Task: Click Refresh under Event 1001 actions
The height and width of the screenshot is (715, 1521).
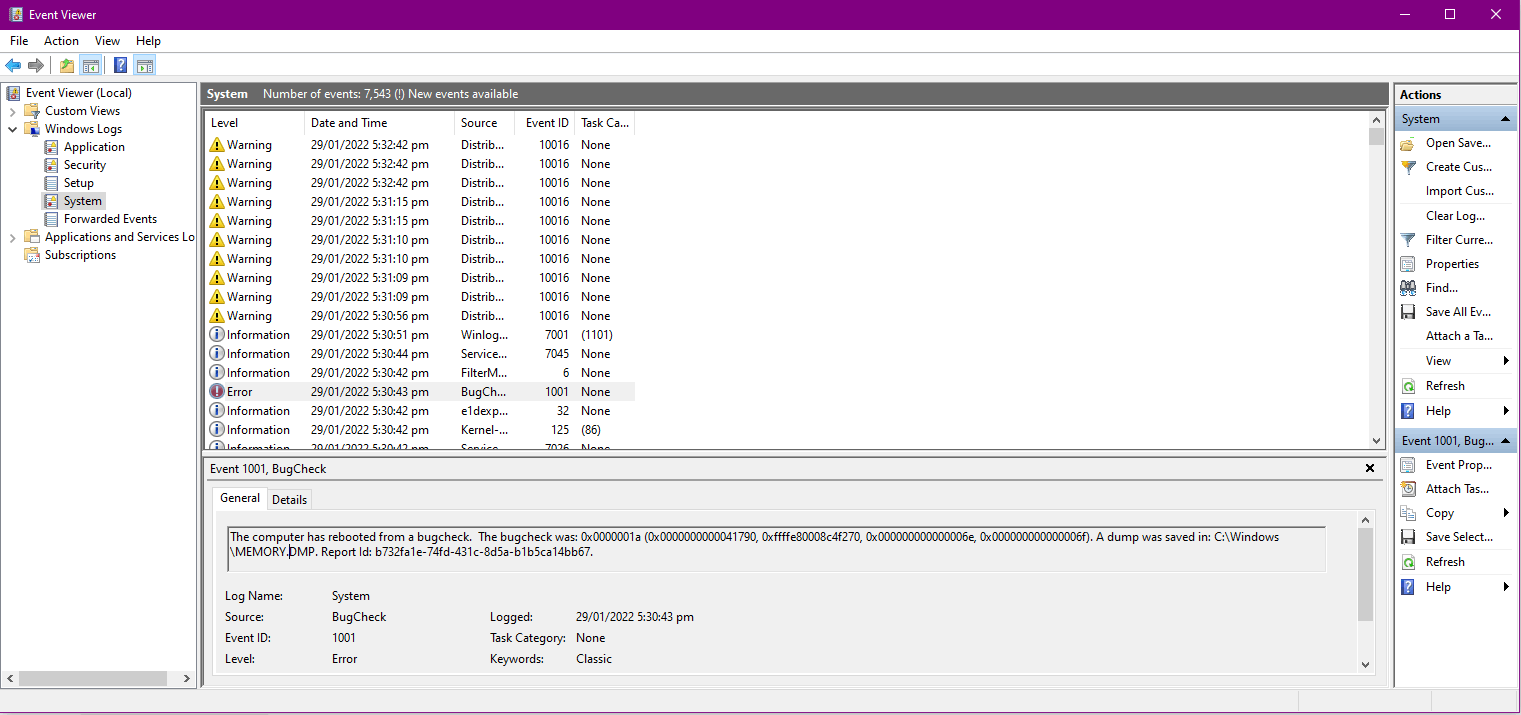Action: pos(1445,562)
